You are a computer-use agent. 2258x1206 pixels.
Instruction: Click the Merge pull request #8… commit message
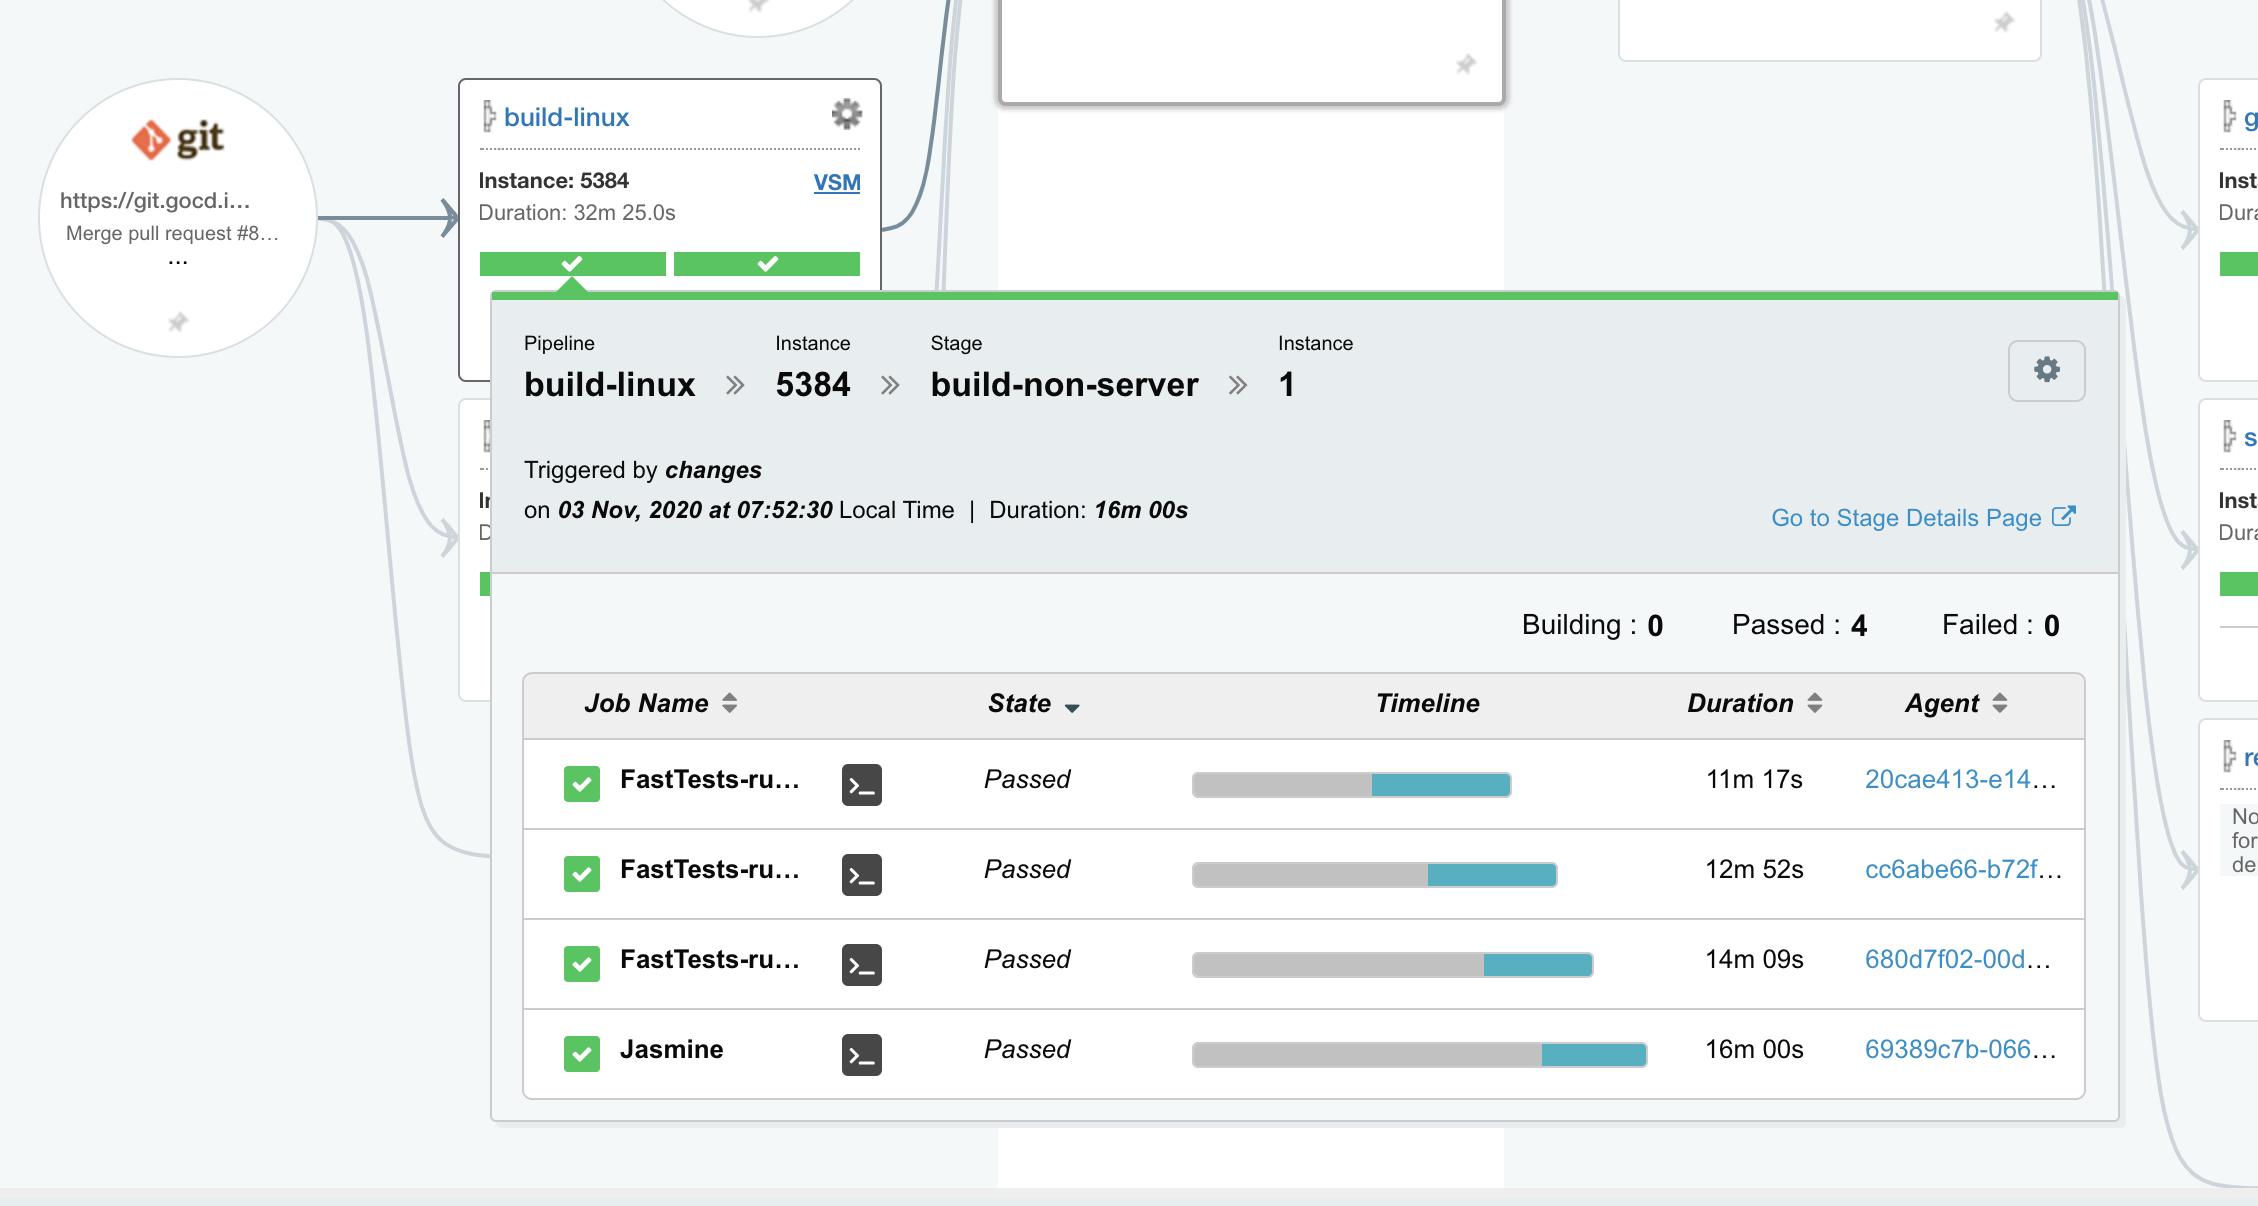tap(172, 234)
